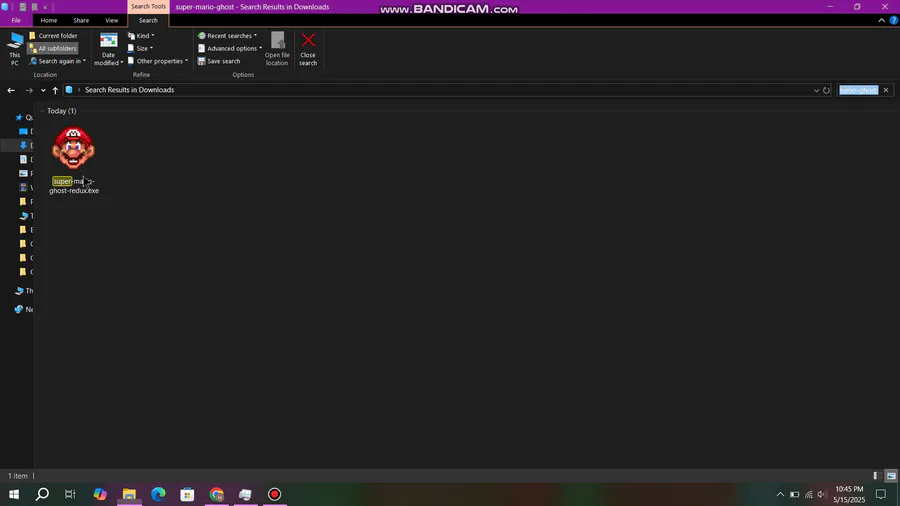Collapse the ribbon with the chevron
900x506 pixels.
click(882, 20)
